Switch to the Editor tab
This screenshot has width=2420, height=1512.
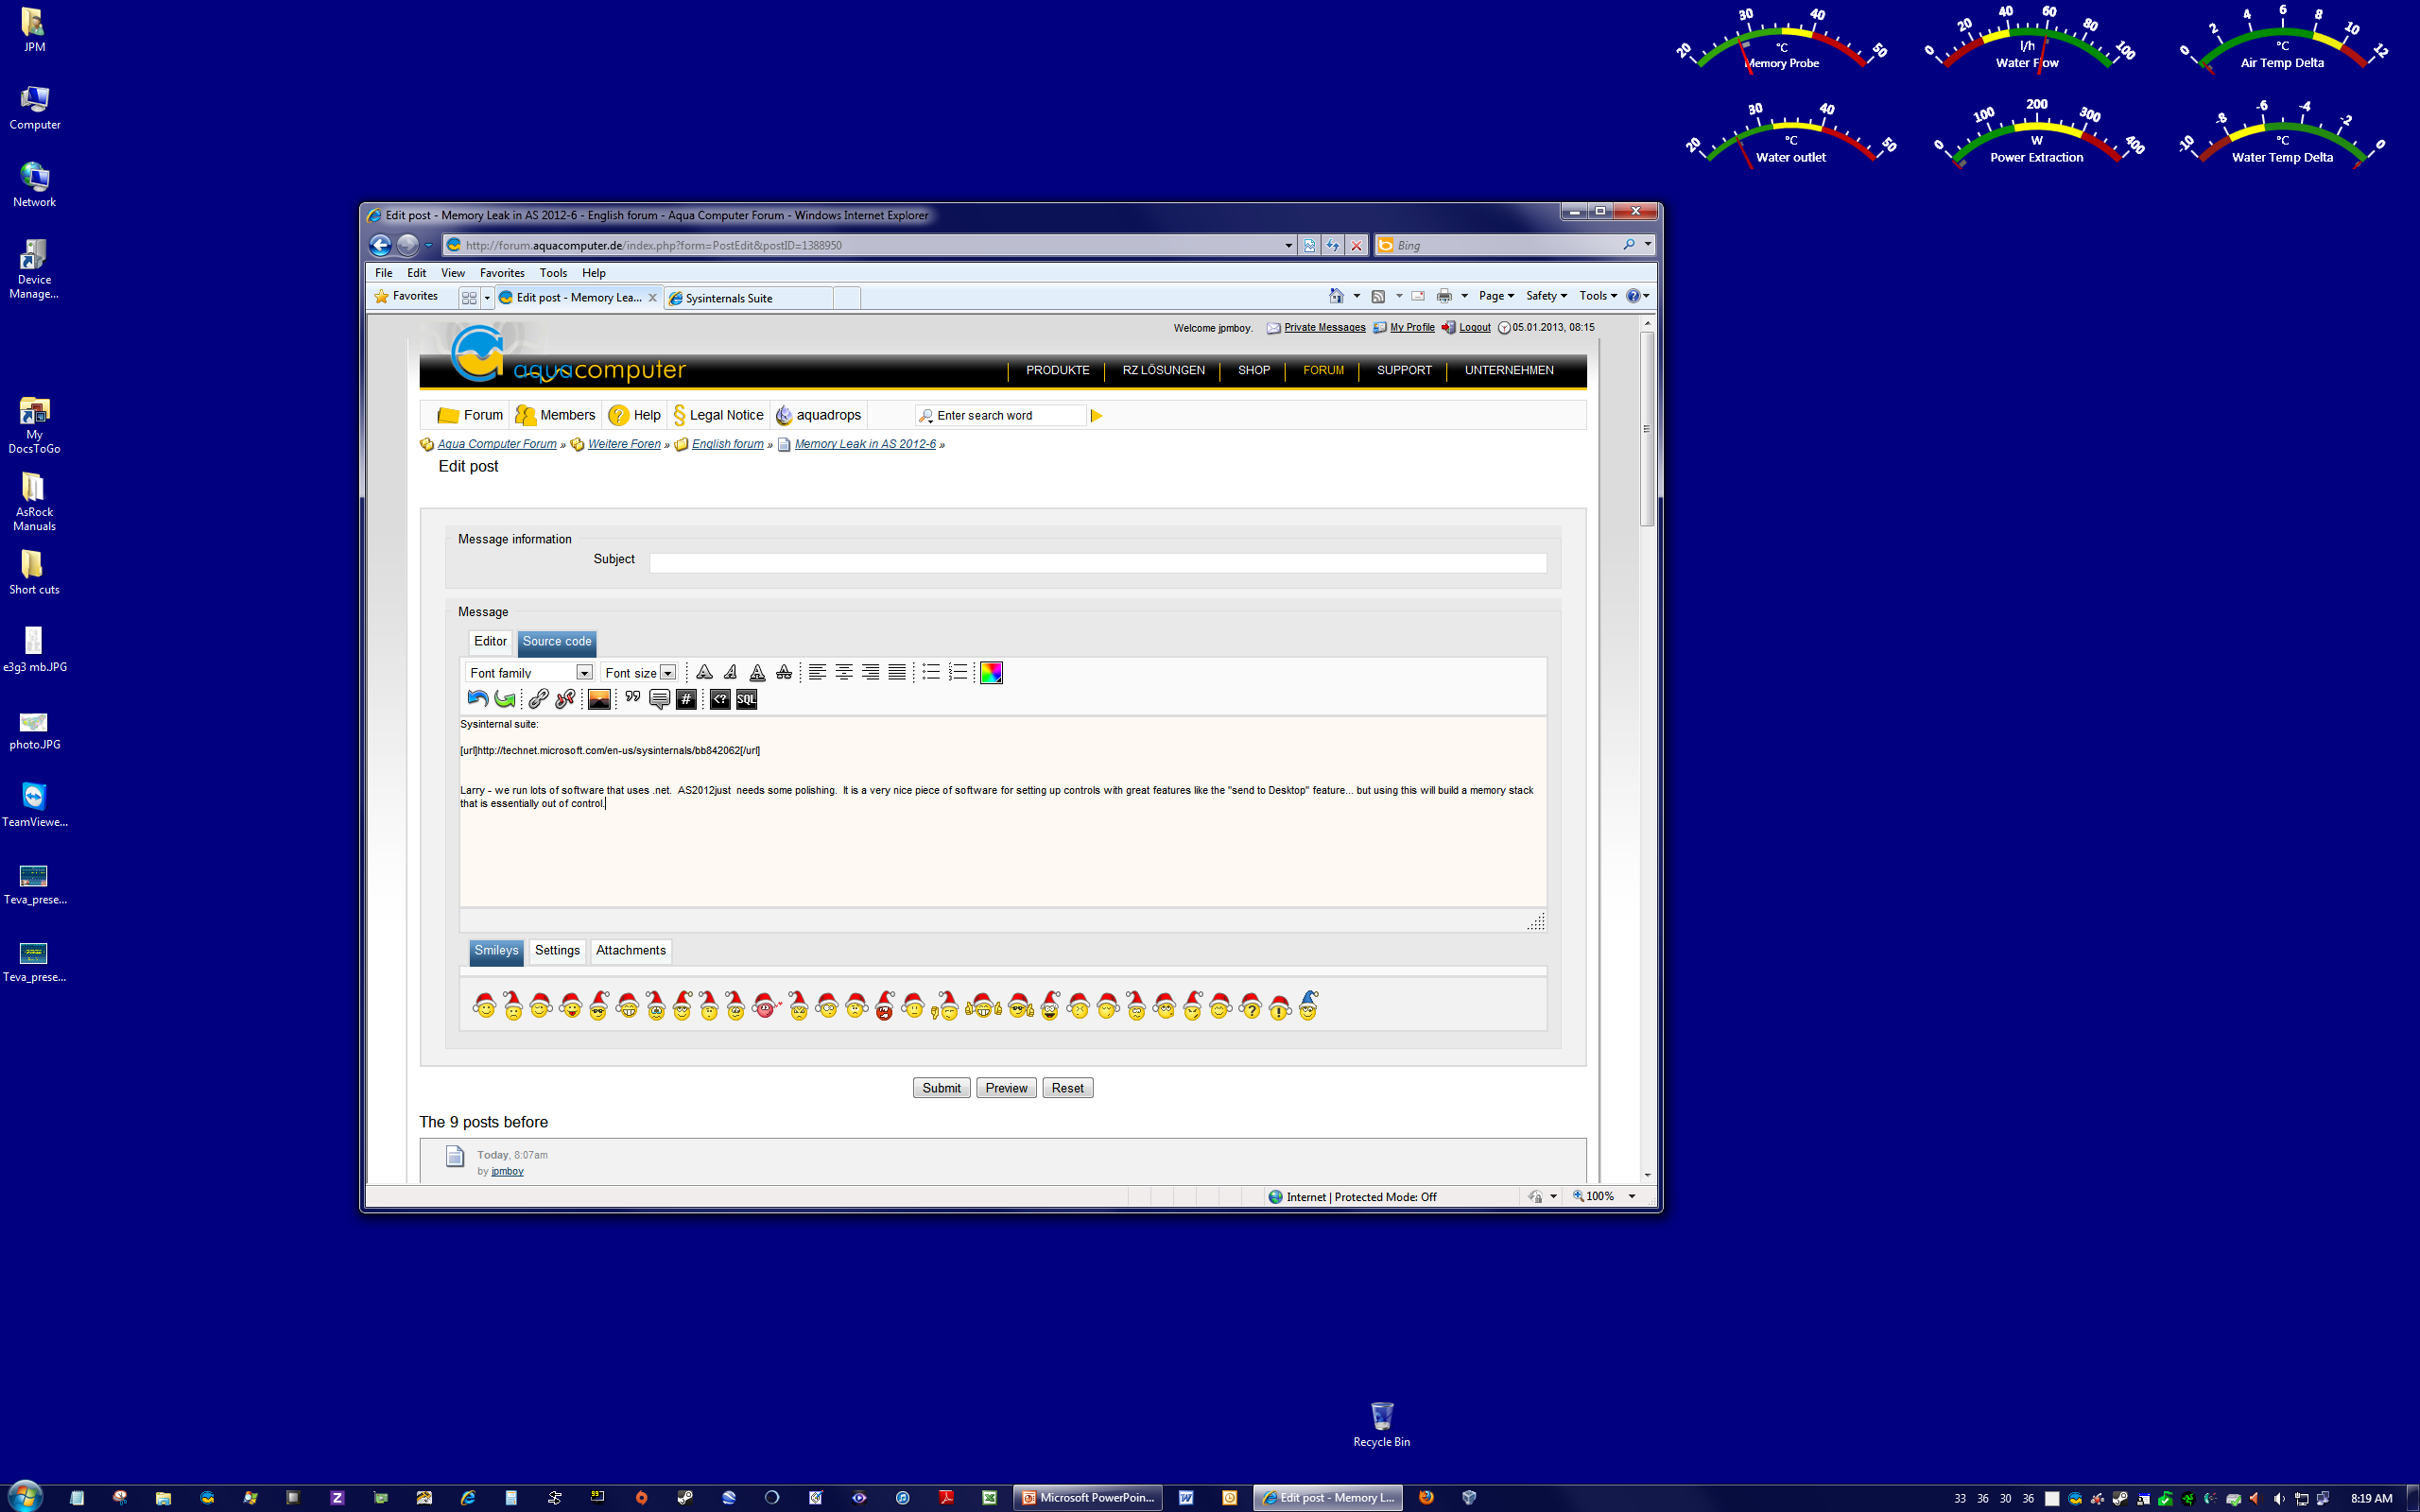[490, 641]
